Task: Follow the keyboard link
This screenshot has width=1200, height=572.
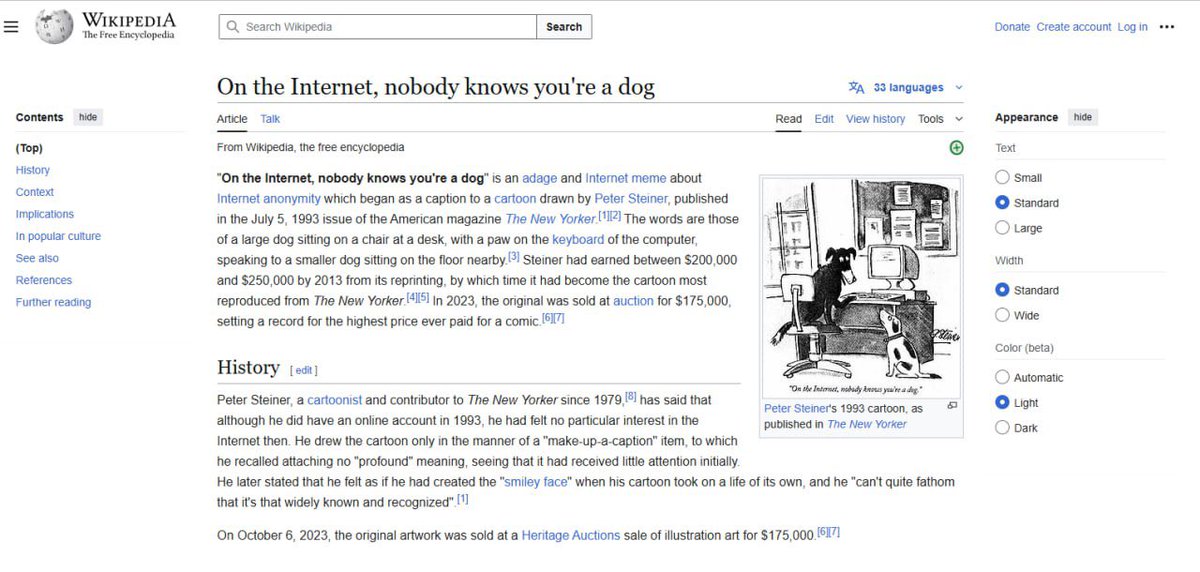Action: coord(578,240)
